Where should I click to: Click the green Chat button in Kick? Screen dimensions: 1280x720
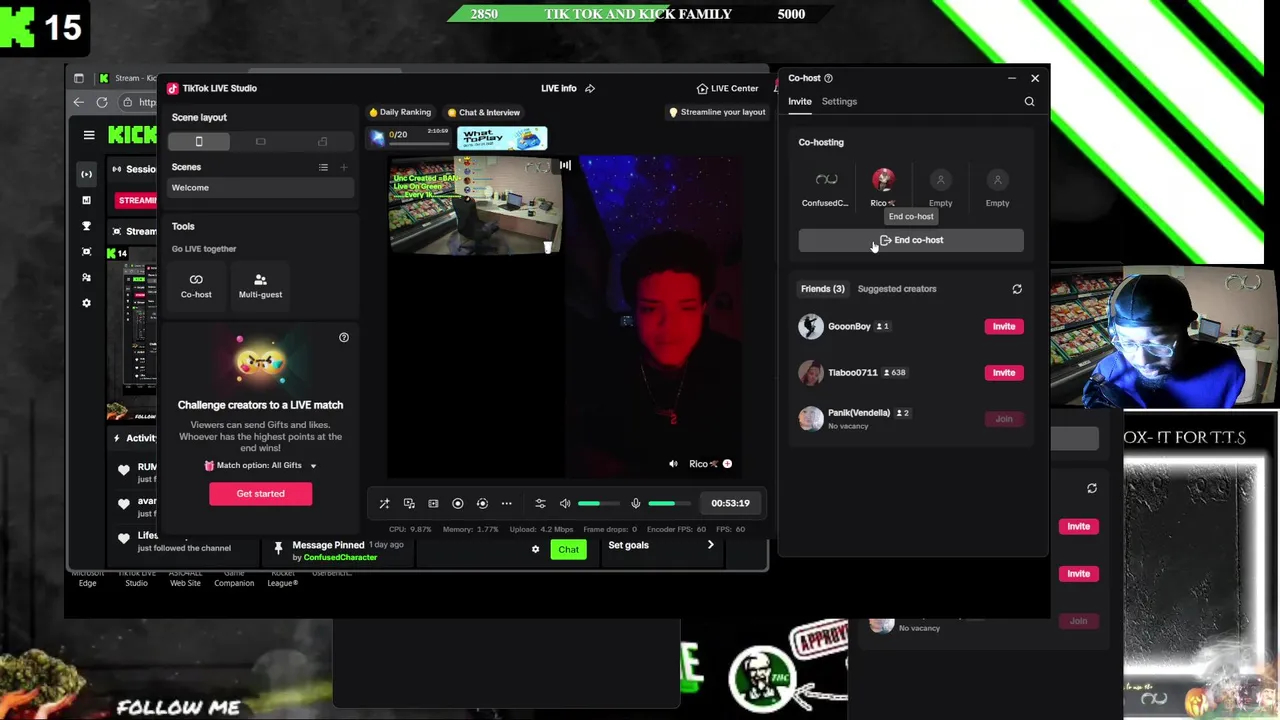568,549
